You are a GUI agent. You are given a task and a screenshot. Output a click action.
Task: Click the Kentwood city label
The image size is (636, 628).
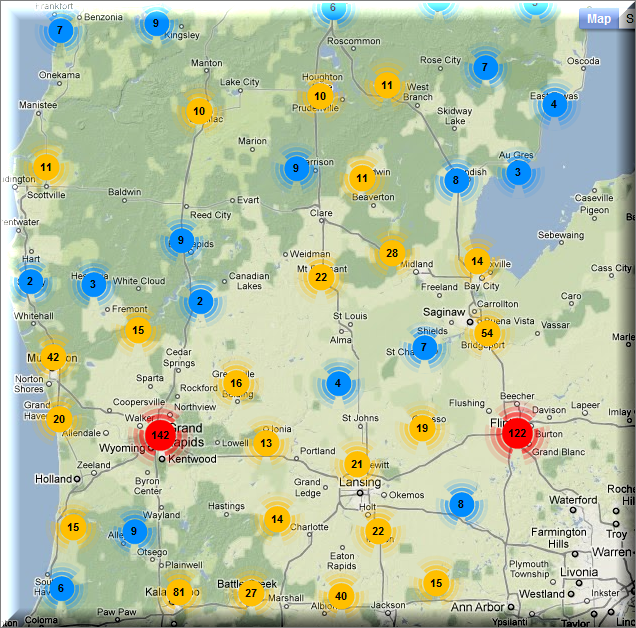(x=192, y=459)
